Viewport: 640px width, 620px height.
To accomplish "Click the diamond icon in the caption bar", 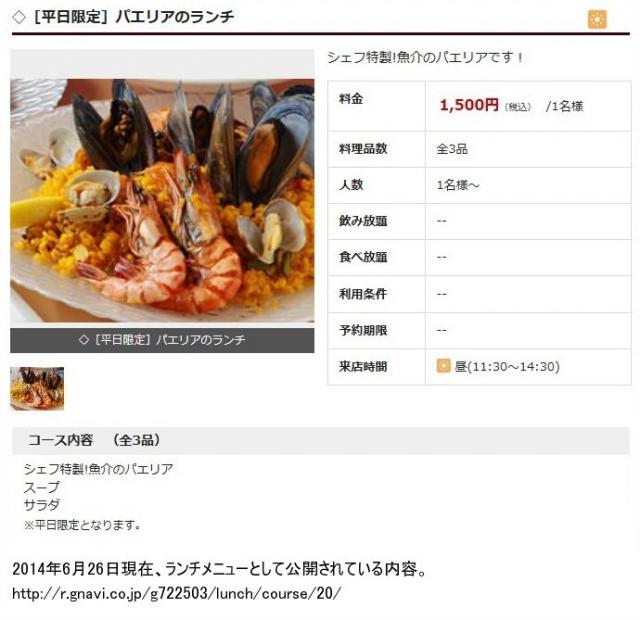I will tap(84, 340).
